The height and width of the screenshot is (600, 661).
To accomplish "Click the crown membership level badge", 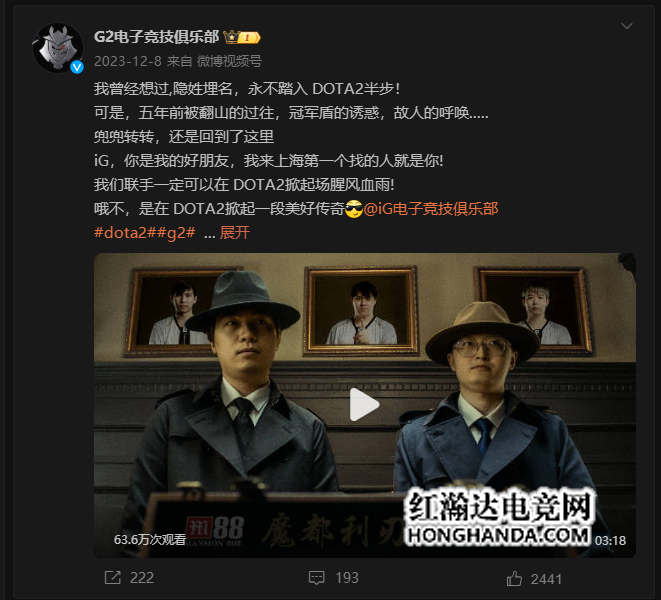I will tap(242, 38).
